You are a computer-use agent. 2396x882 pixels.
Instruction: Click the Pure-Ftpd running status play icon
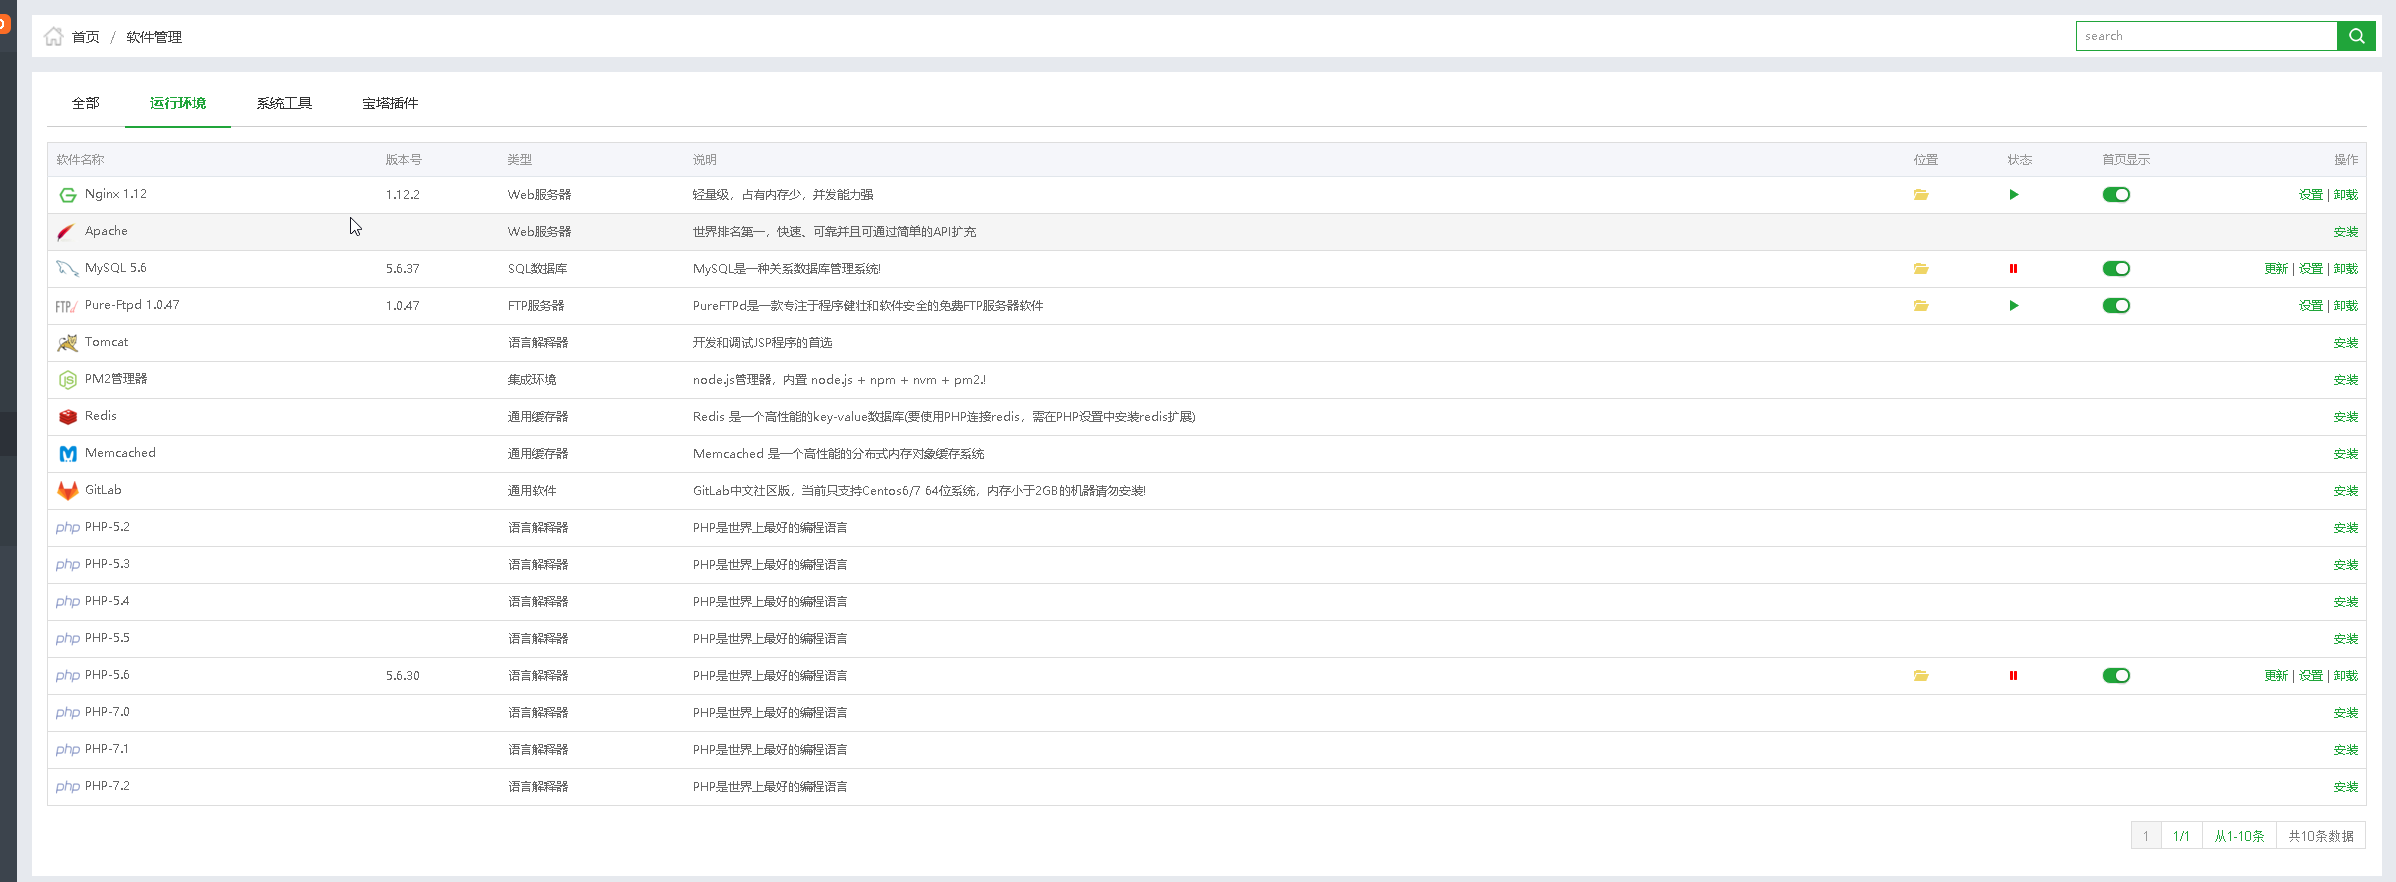(x=2014, y=306)
